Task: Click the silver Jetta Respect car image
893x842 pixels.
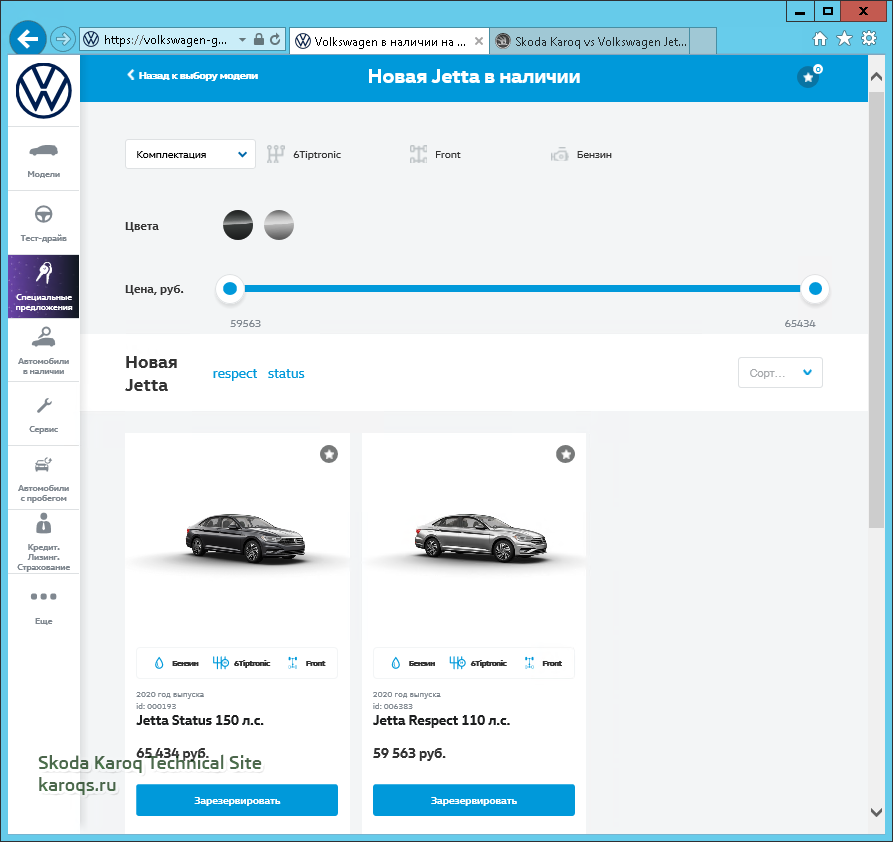Action: click(481, 537)
